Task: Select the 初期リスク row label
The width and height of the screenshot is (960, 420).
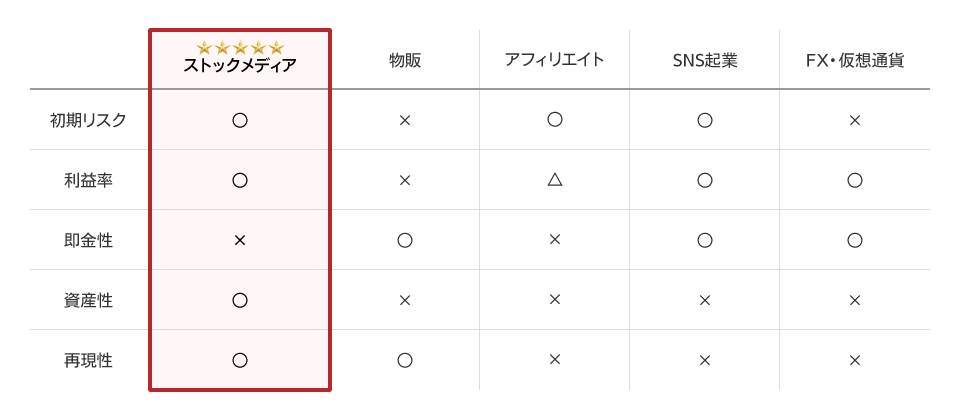Action: point(88,120)
